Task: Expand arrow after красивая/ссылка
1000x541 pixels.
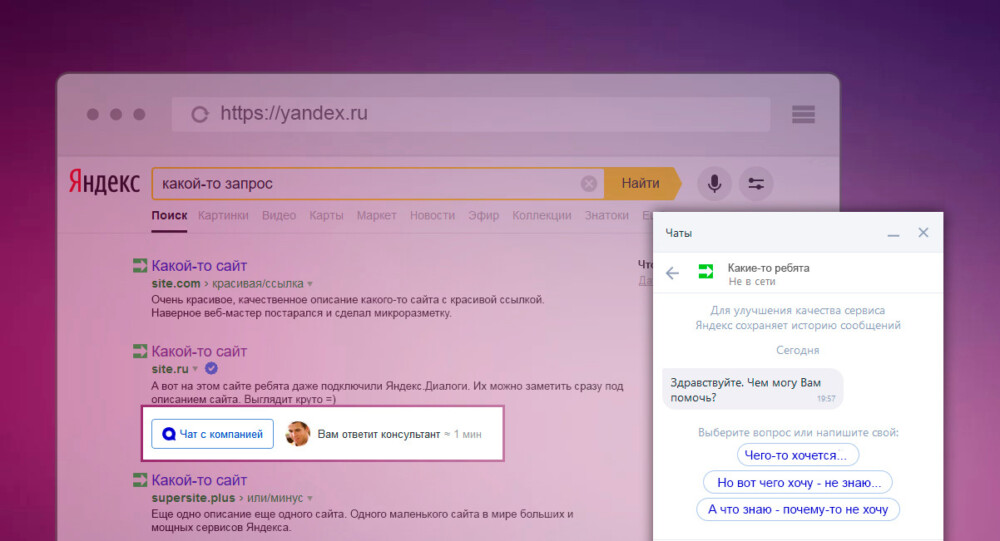Action: click(x=310, y=284)
